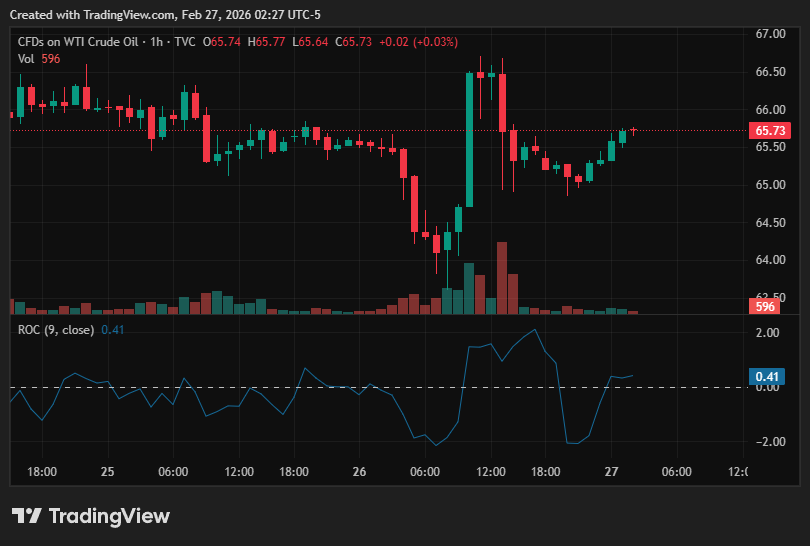The image size is (810, 546).
Task: Open the TradingView wordmark link
Action: (x=109, y=516)
